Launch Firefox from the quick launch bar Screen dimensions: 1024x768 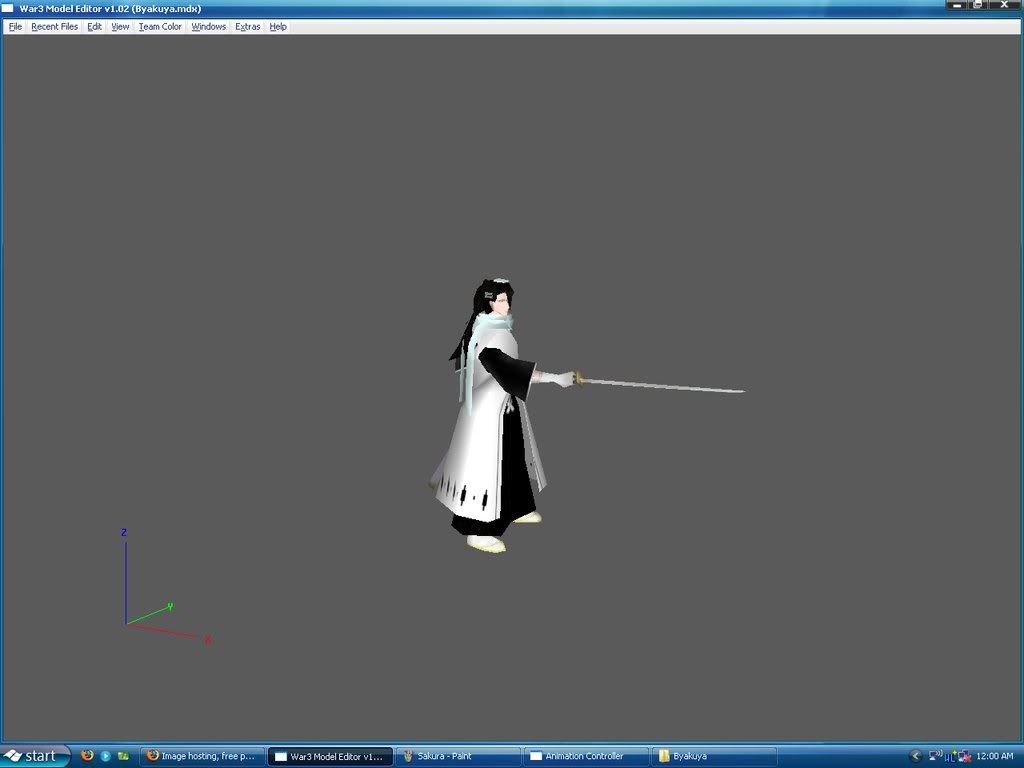[x=88, y=756]
